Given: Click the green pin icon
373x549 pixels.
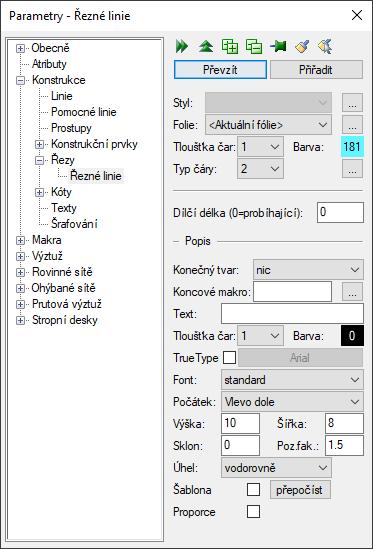Looking at the screenshot, I should [278, 46].
